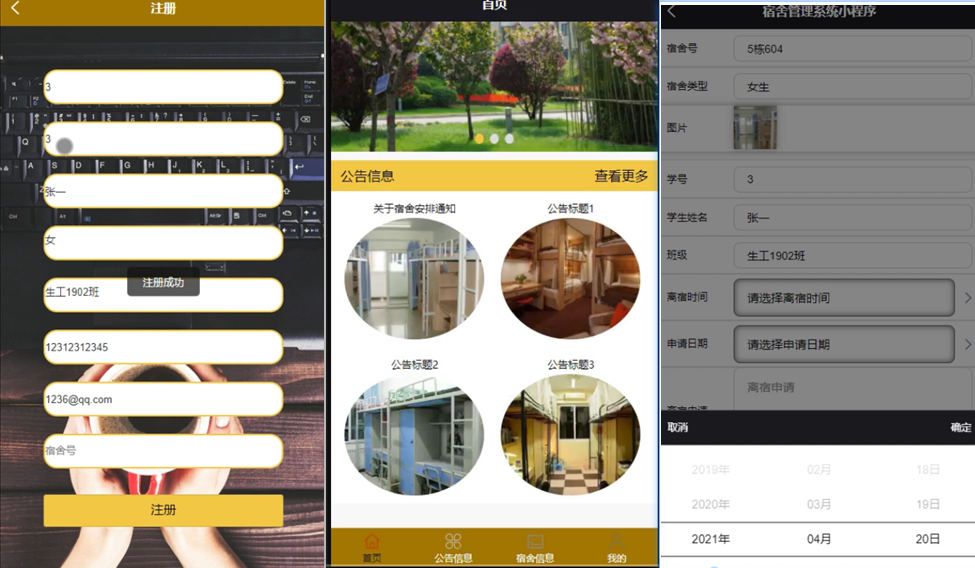Confirm the date picker with 确定
The width and height of the screenshot is (975, 568).
[961, 427]
